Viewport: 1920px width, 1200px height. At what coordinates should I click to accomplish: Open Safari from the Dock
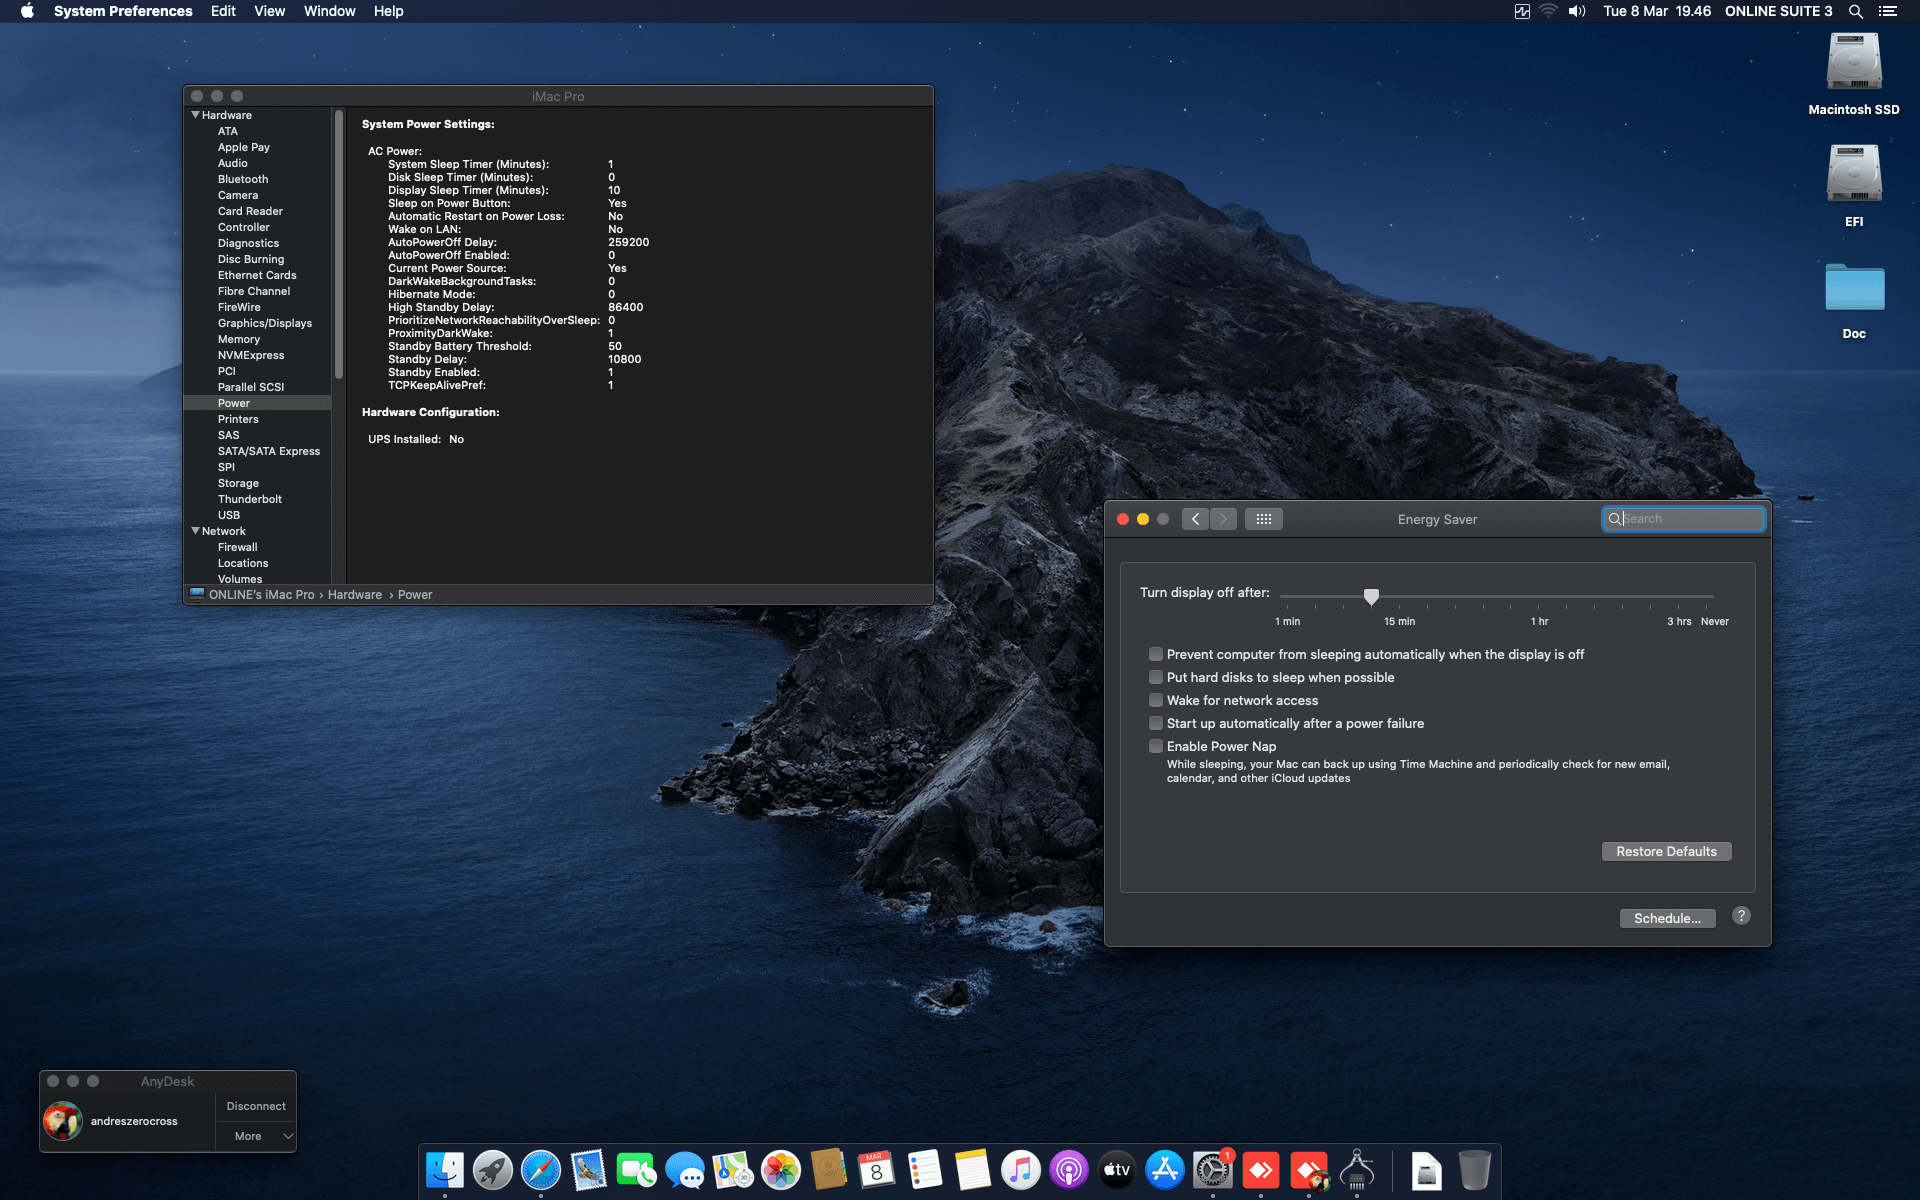(x=541, y=1168)
